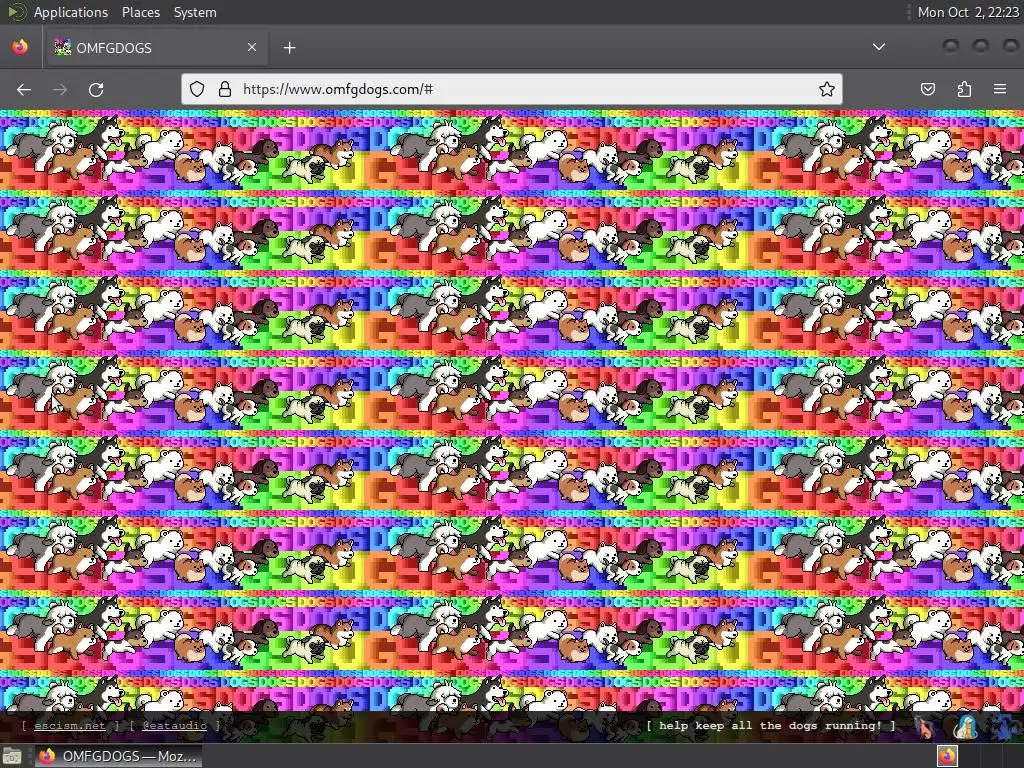The height and width of the screenshot is (768, 1024).
Task: Click the Applications menu logo icon
Action: 16,12
